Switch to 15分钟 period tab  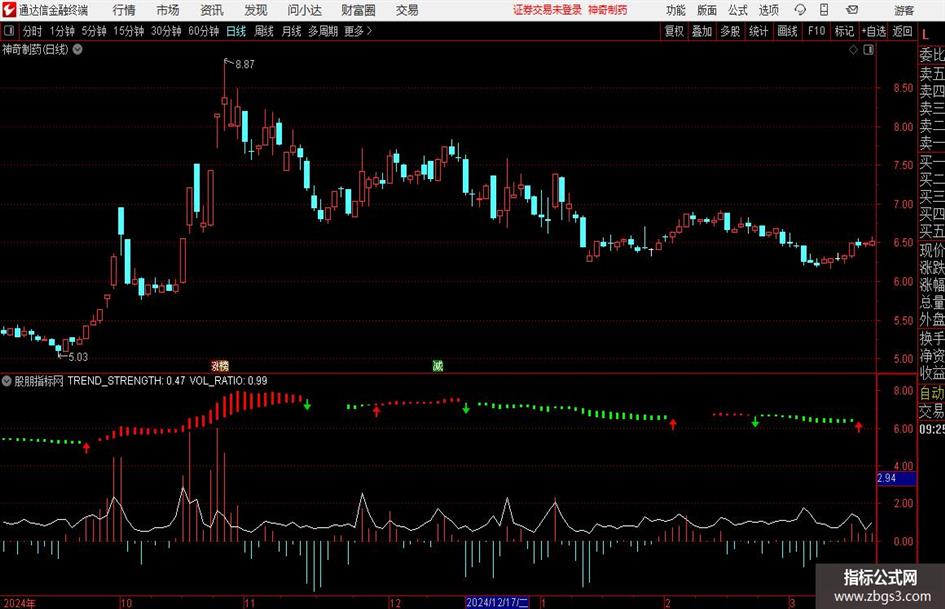click(x=129, y=31)
